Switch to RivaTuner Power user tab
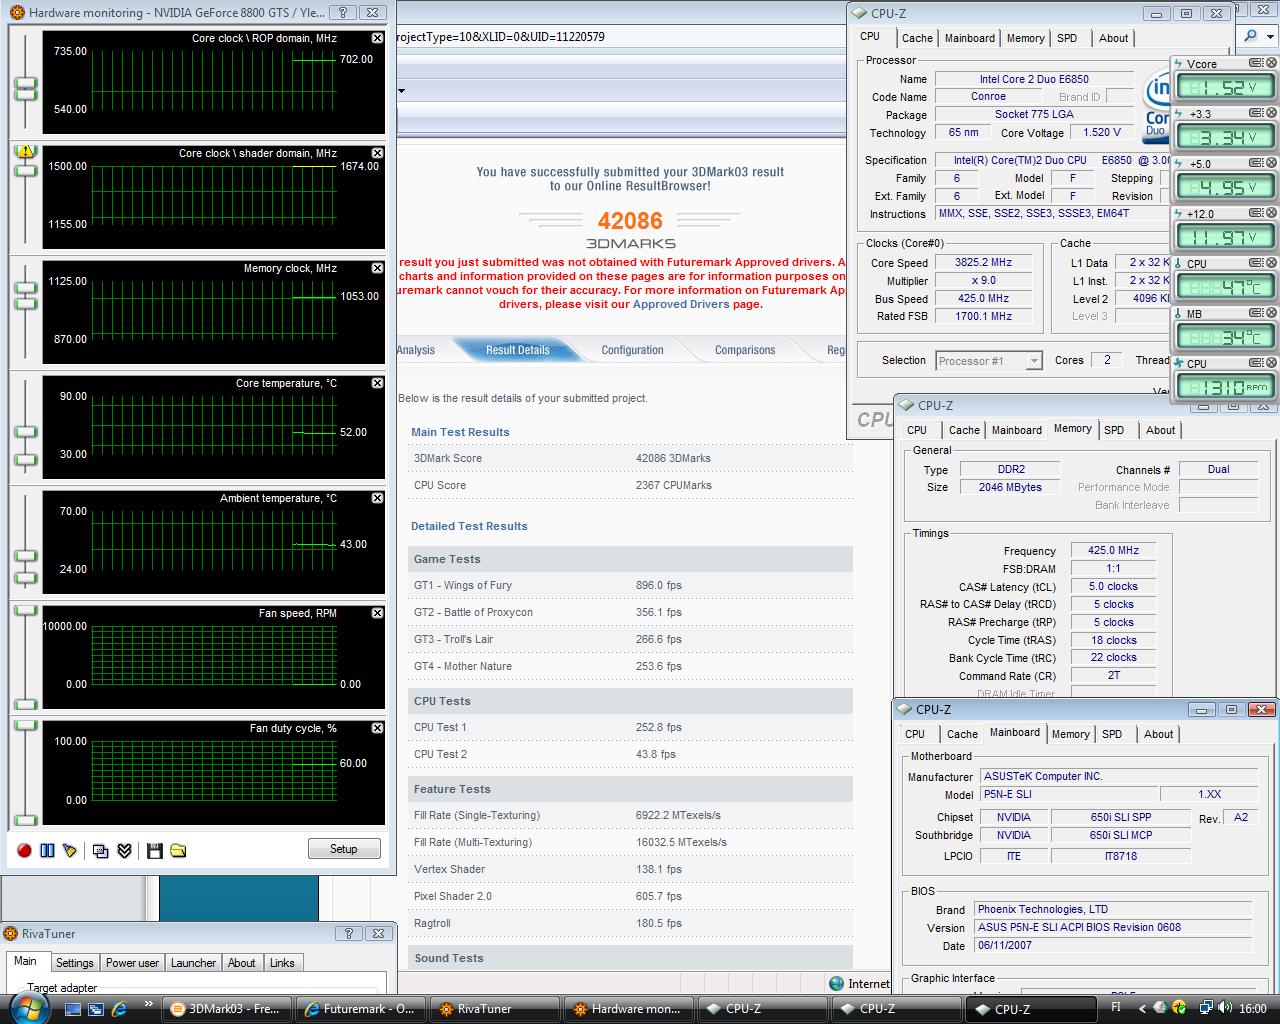Image resolution: width=1280 pixels, height=1024 pixels. point(132,963)
